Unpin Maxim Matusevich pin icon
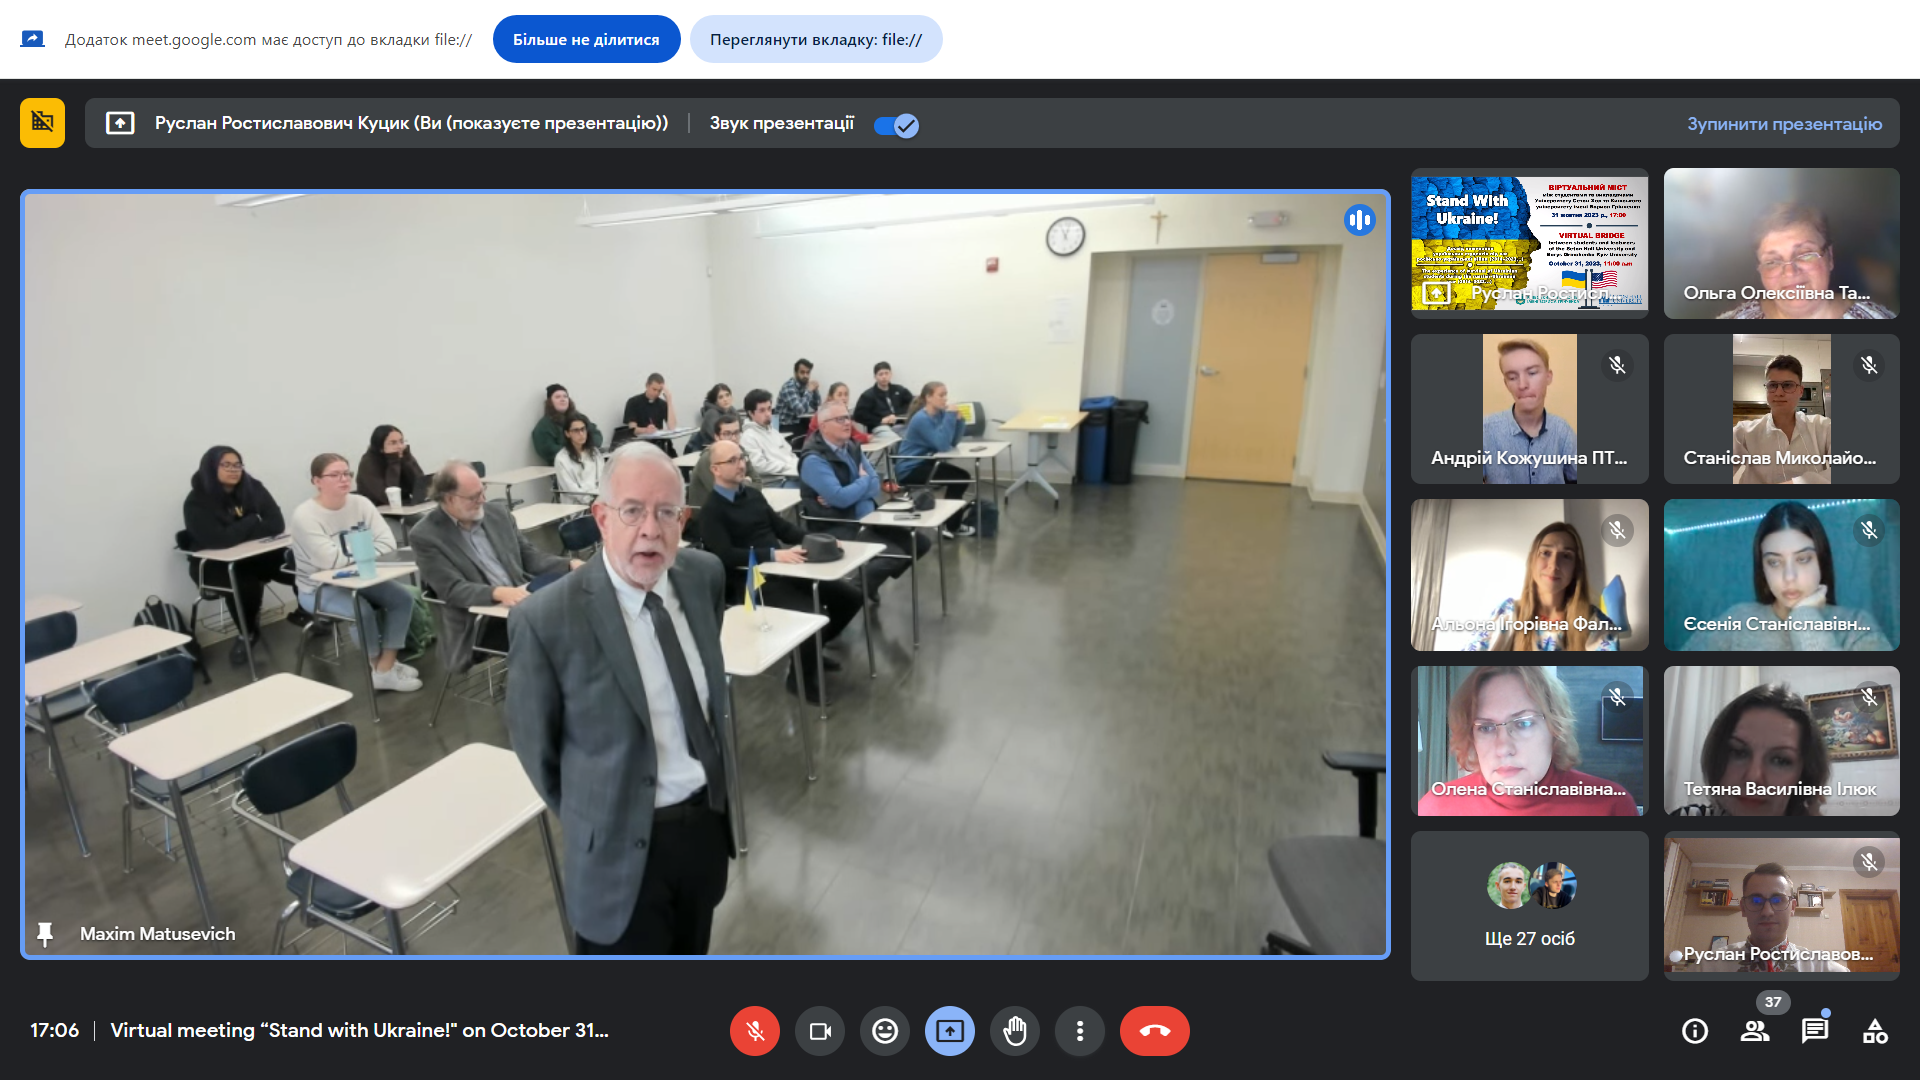Image resolution: width=1920 pixels, height=1080 pixels. point(45,934)
